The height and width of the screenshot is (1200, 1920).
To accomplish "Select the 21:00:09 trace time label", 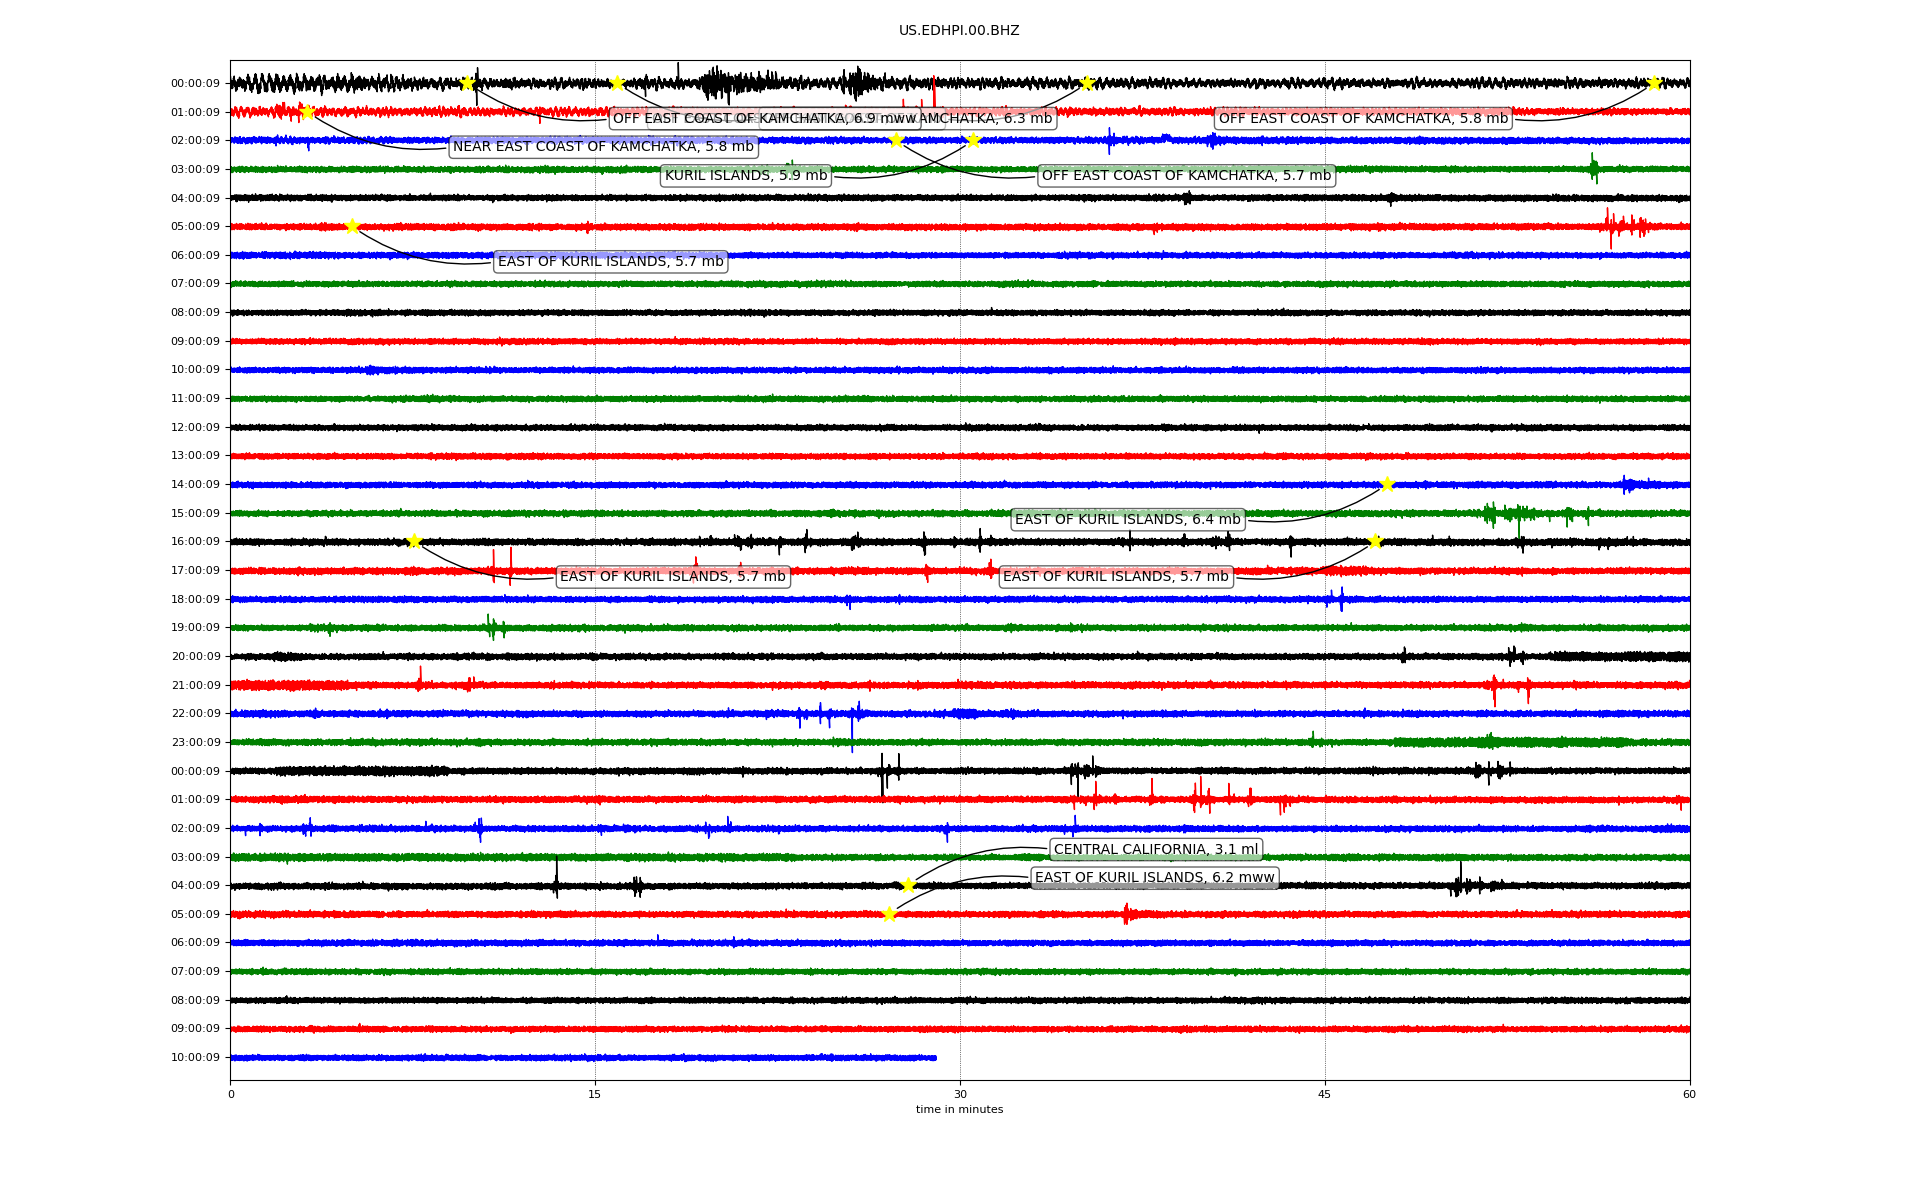I will (x=195, y=686).
